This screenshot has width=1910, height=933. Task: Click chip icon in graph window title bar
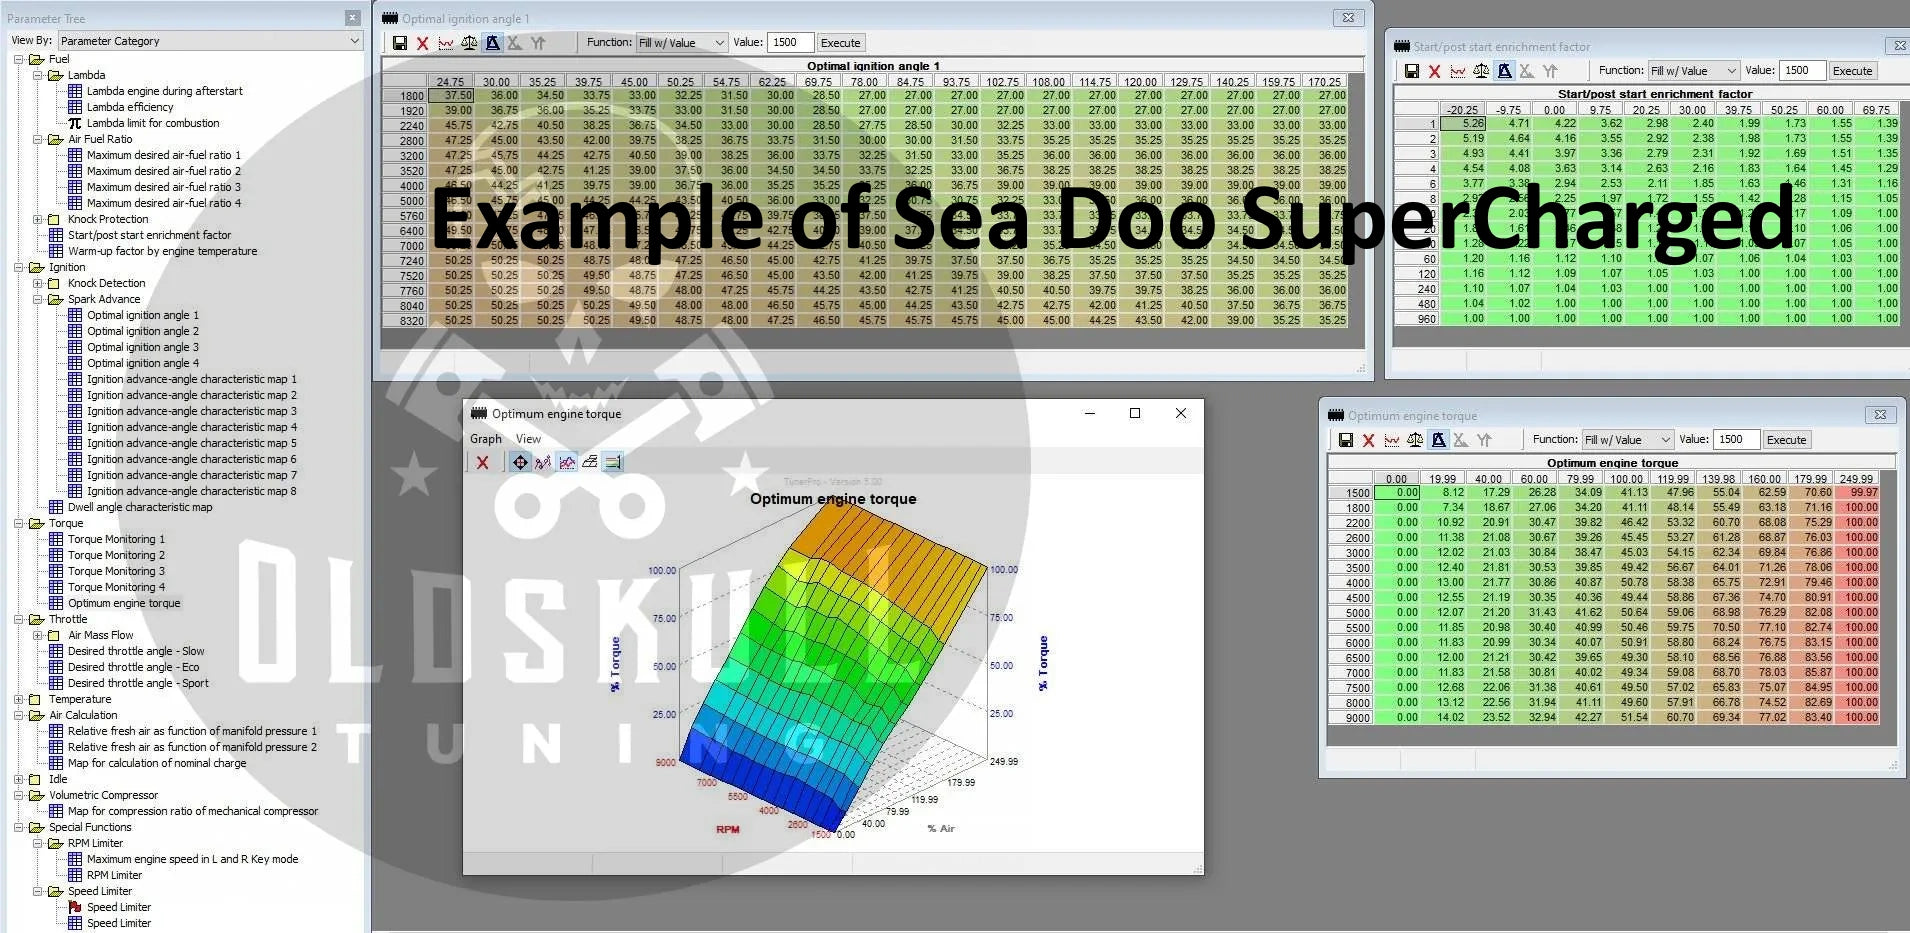coord(478,414)
